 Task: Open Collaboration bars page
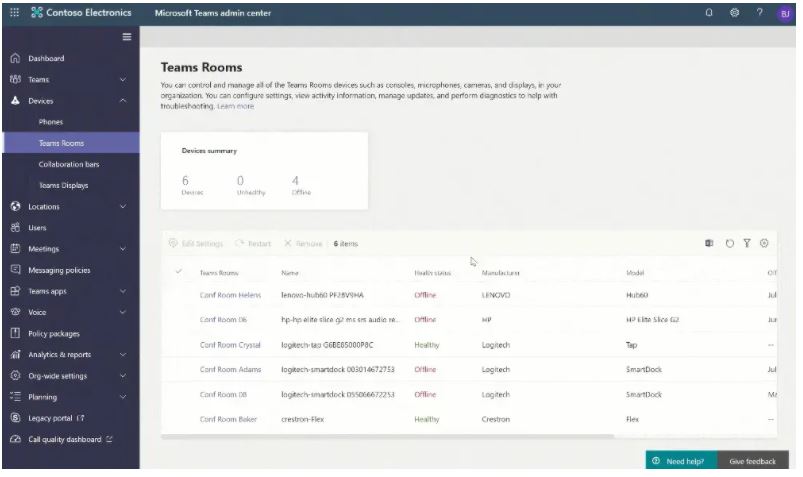[71, 164]
